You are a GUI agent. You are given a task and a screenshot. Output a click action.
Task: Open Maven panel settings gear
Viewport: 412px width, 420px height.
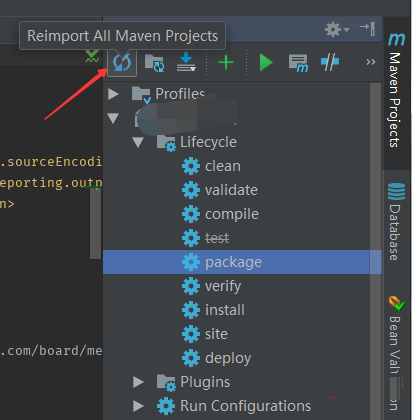click(x=337, y=30)
